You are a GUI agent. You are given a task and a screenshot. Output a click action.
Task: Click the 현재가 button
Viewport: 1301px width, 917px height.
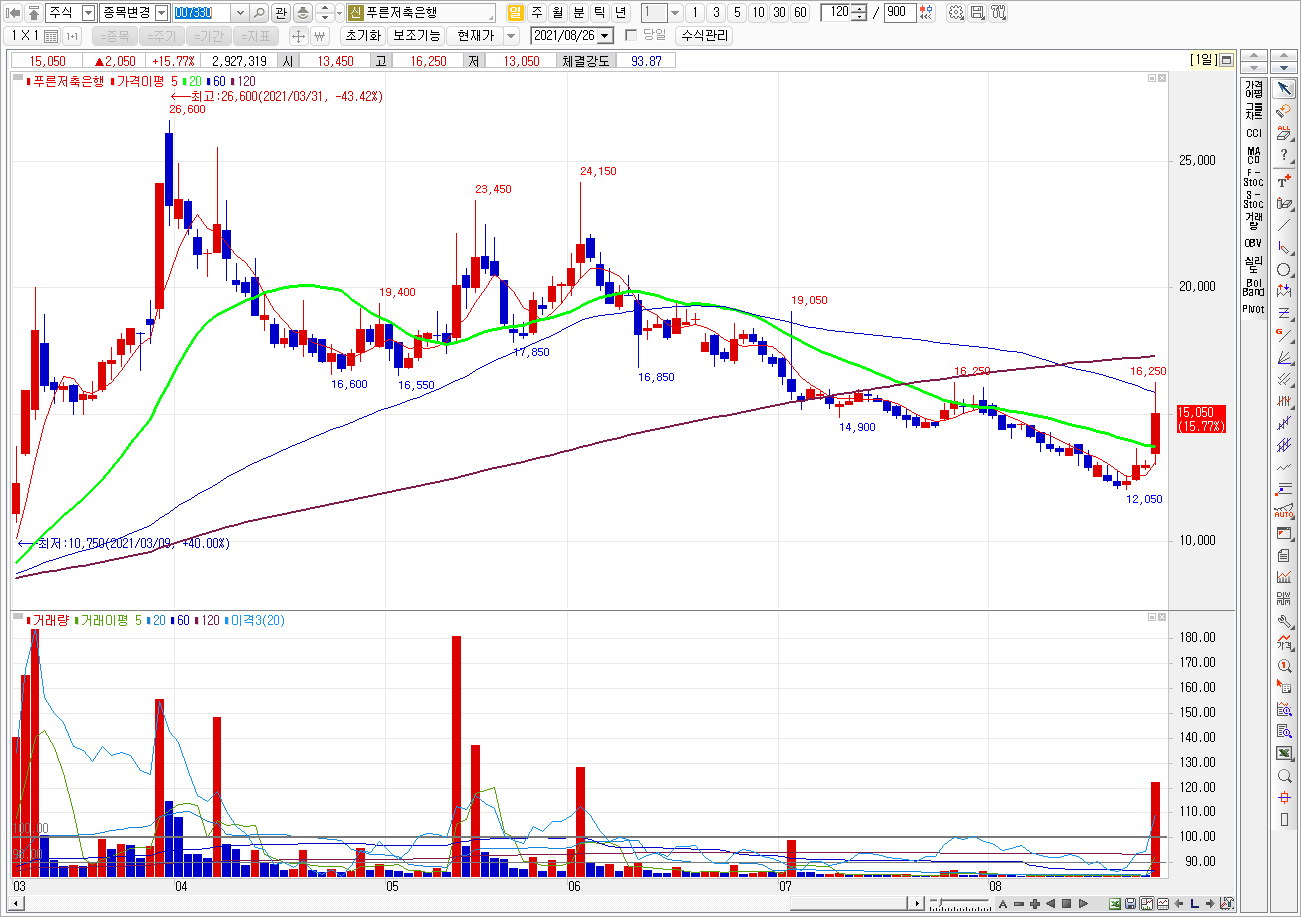point(473,36)
